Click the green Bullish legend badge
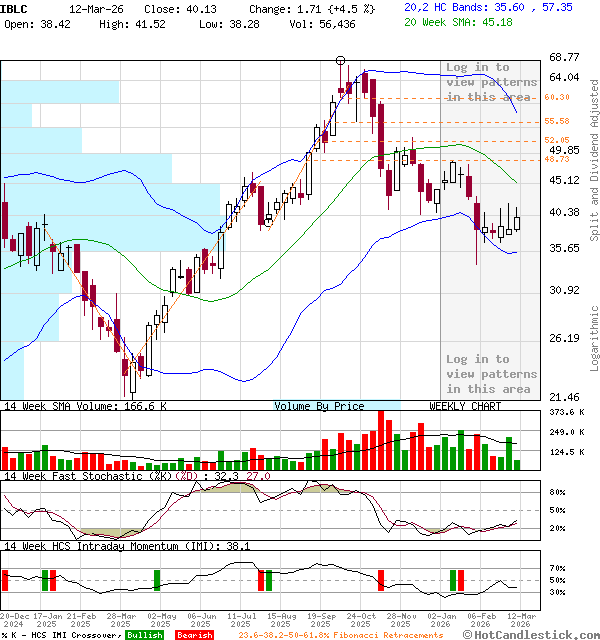The height and width of the screenshot is (640, 600). (145, 635)
